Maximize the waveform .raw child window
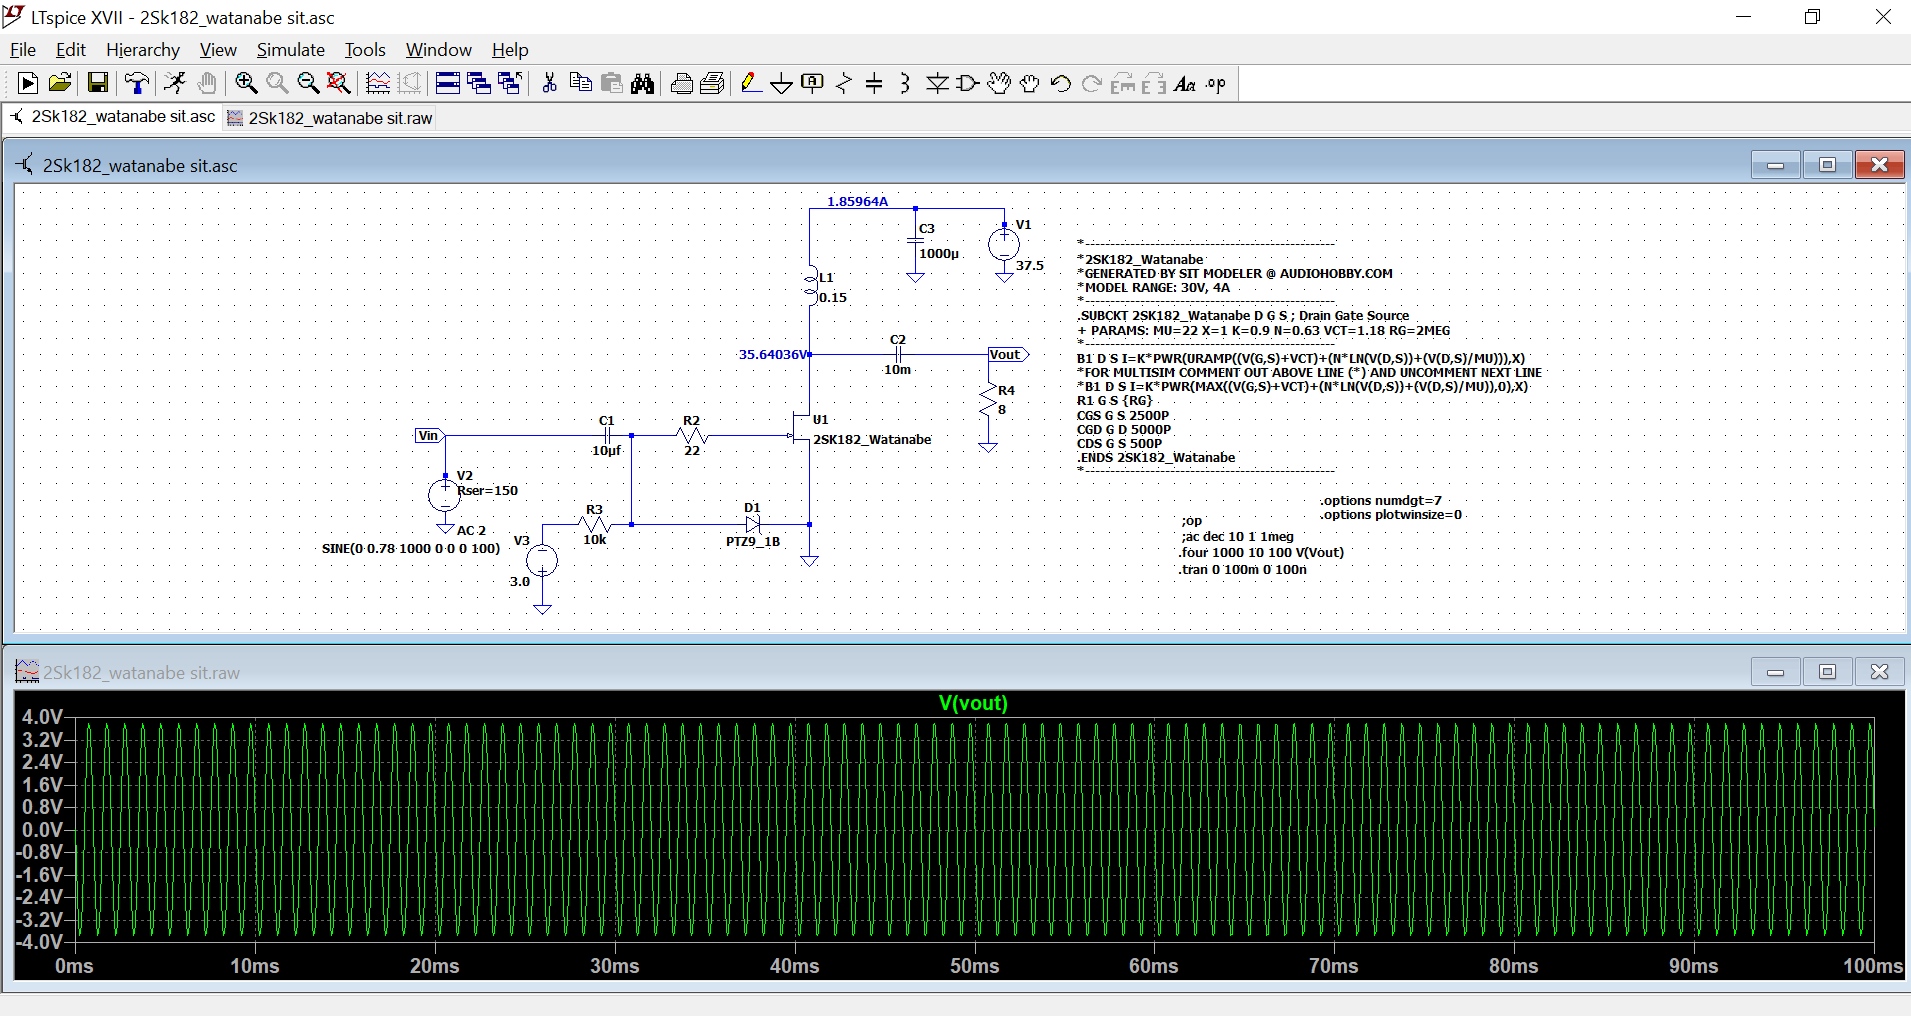 pyautogui.click(x=1827, y=672)
